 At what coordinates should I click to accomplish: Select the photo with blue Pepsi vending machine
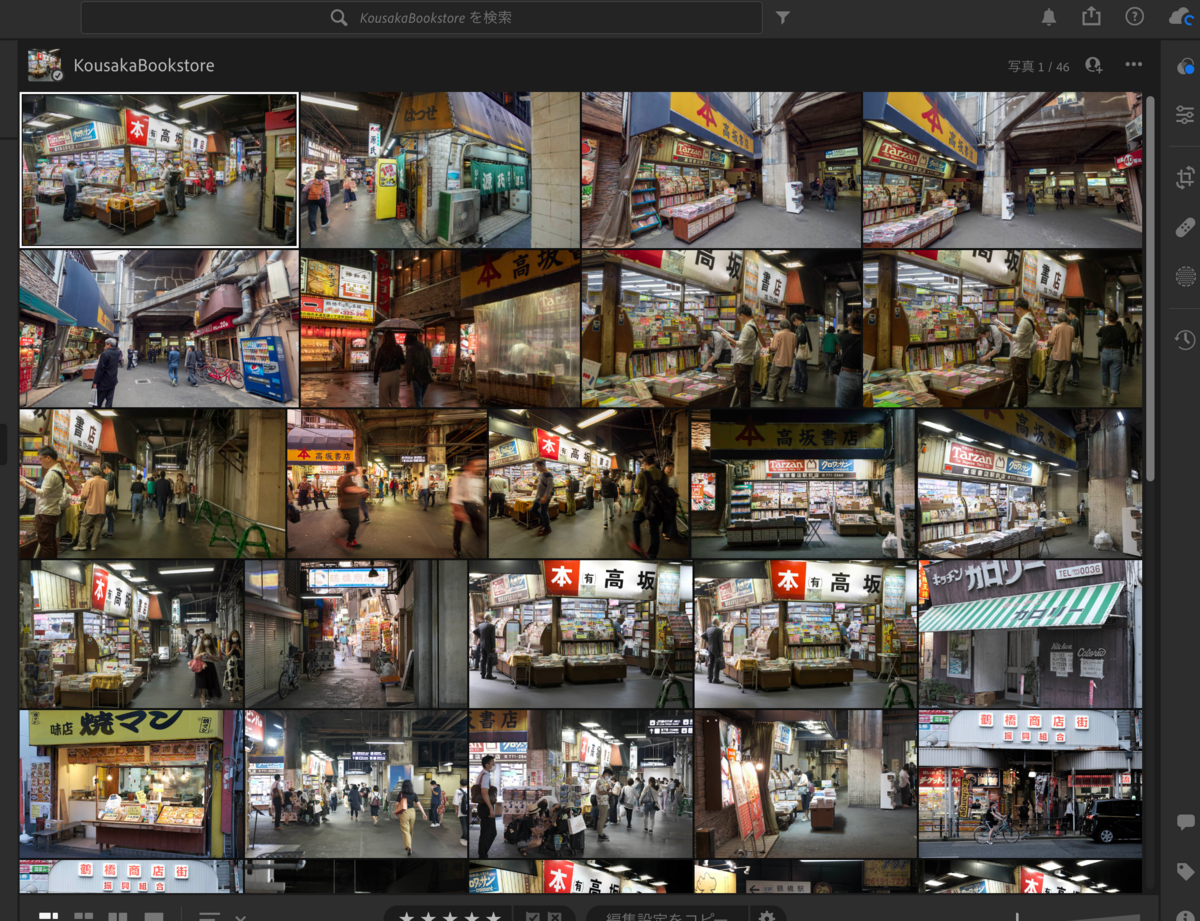pos(158,329)
